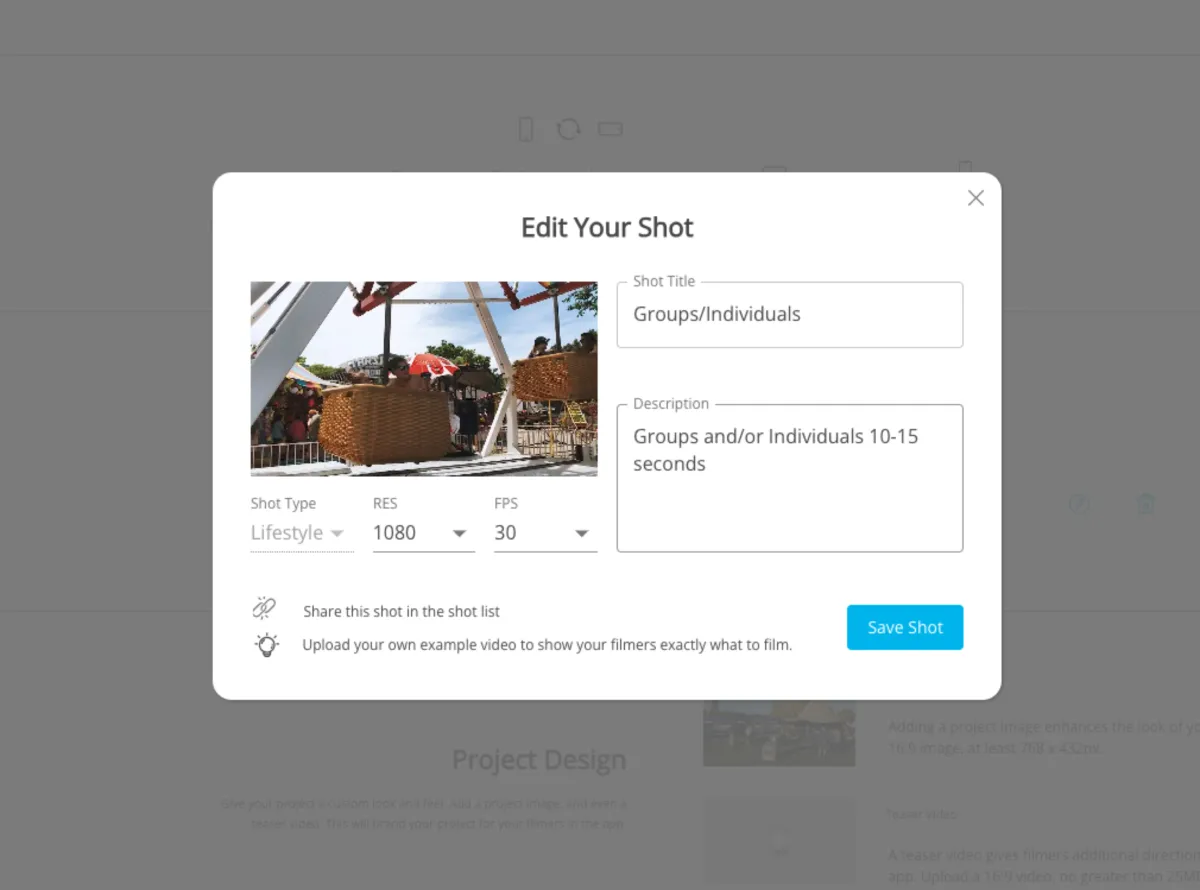
Task: Click the dimmed rotate orientation icon
Action: click(x=568, y=129)
